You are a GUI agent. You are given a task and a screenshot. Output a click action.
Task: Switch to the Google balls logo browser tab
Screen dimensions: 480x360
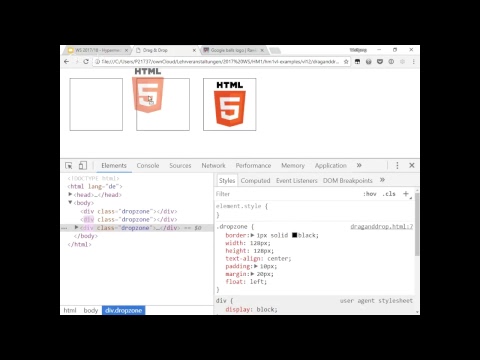(x=234, y=50)
